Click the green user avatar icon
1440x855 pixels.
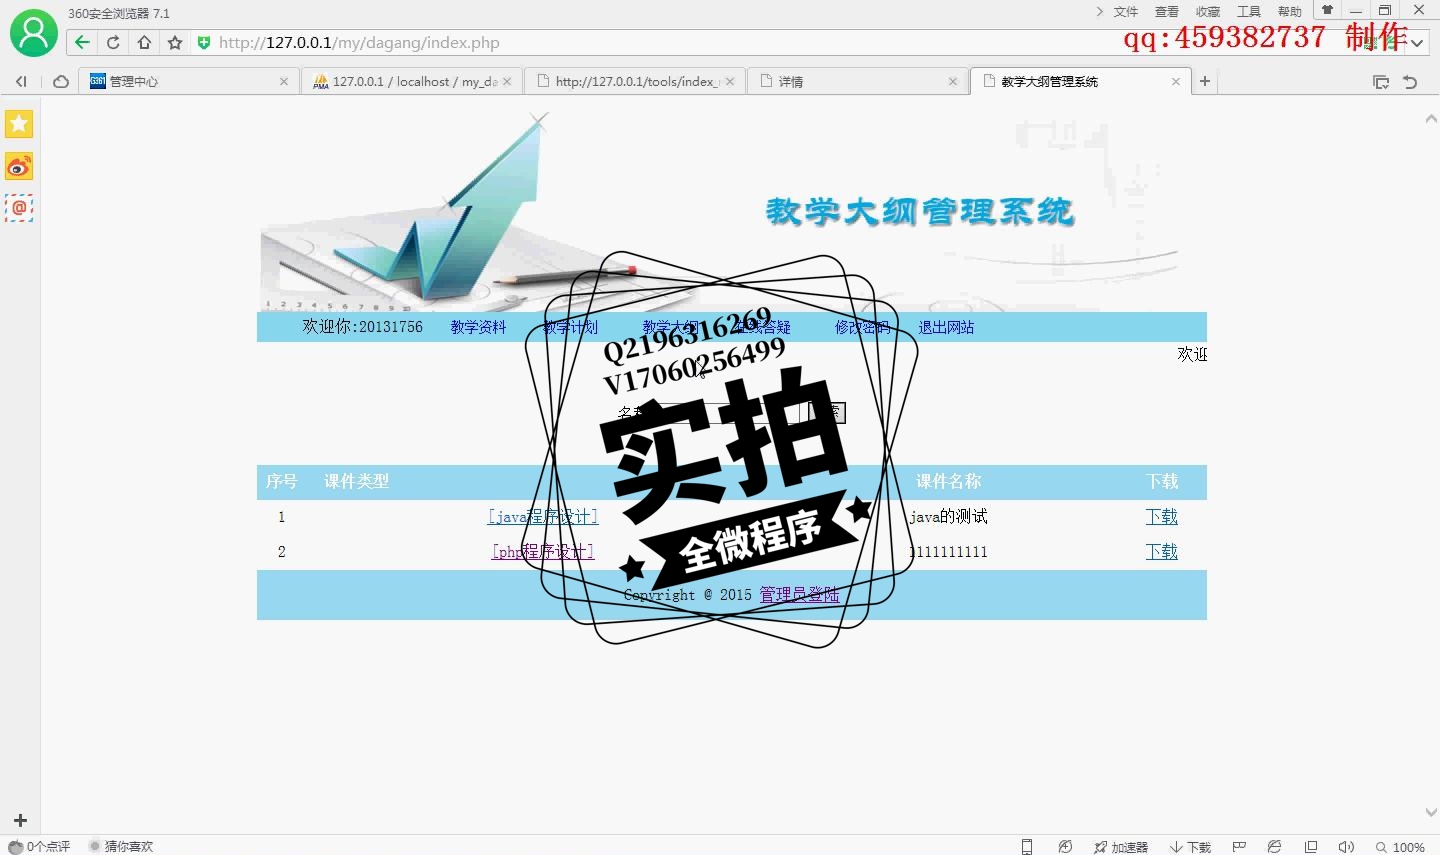coord(34,34)
